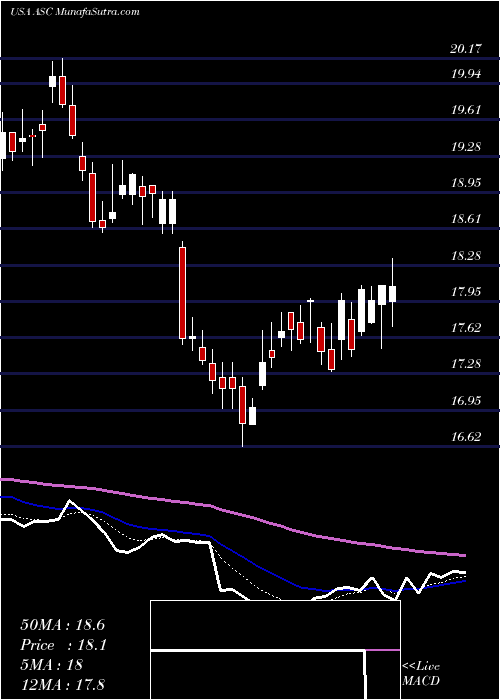The height and width of the screenshot is (700, 500).
Task: Select the 16.62 price axis label
Action: pyautogui.click(x=466, y=437)
